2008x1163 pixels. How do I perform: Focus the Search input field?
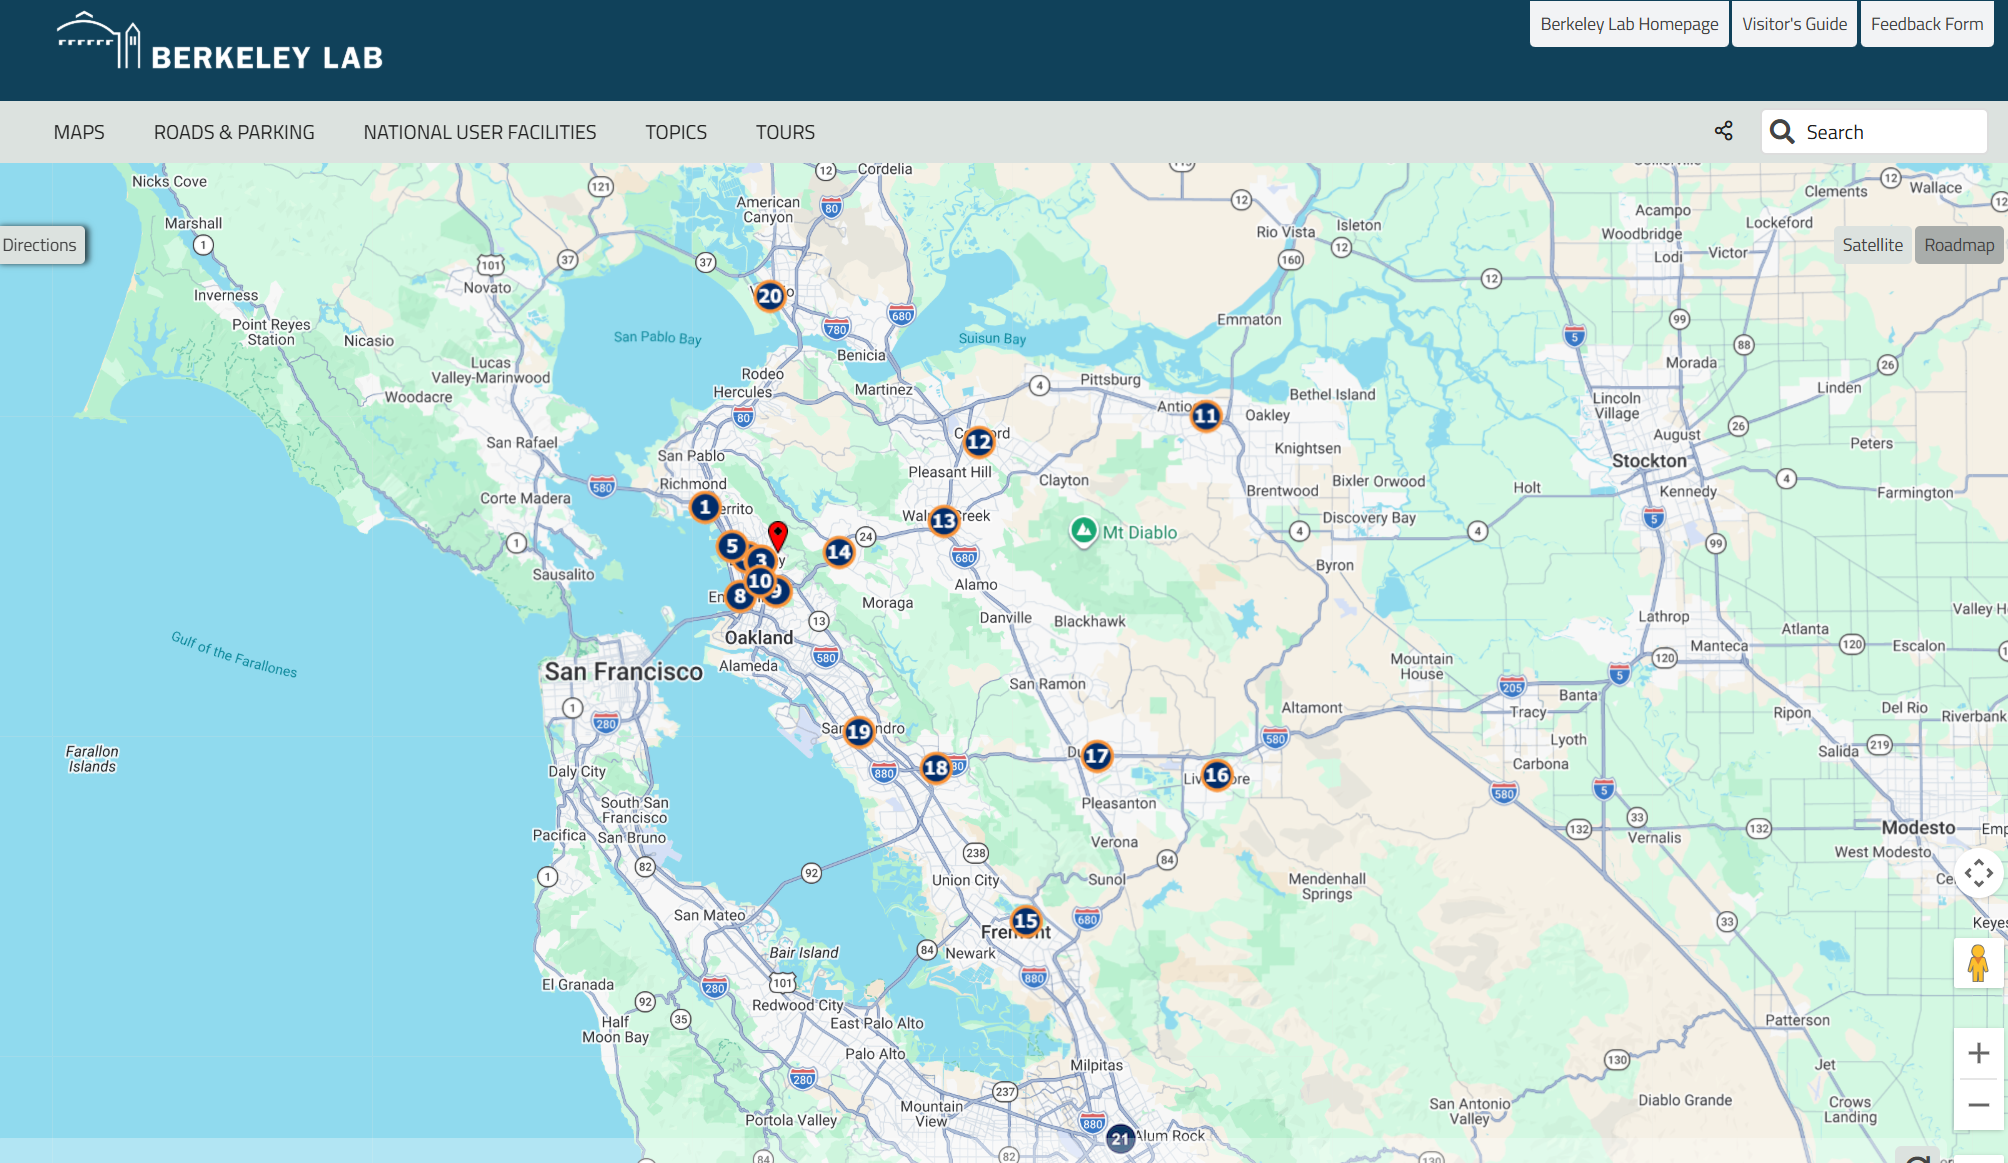point(1874,132)
